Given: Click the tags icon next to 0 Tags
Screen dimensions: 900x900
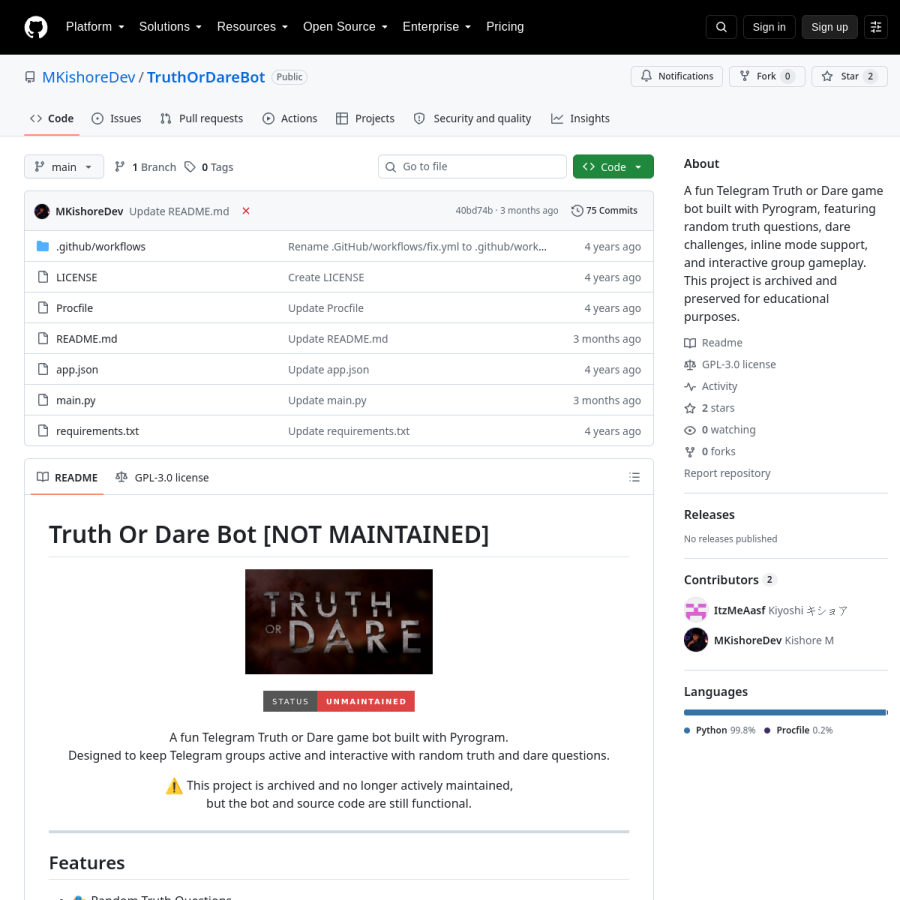Looking at the screenshot, I should coord(189,166).
